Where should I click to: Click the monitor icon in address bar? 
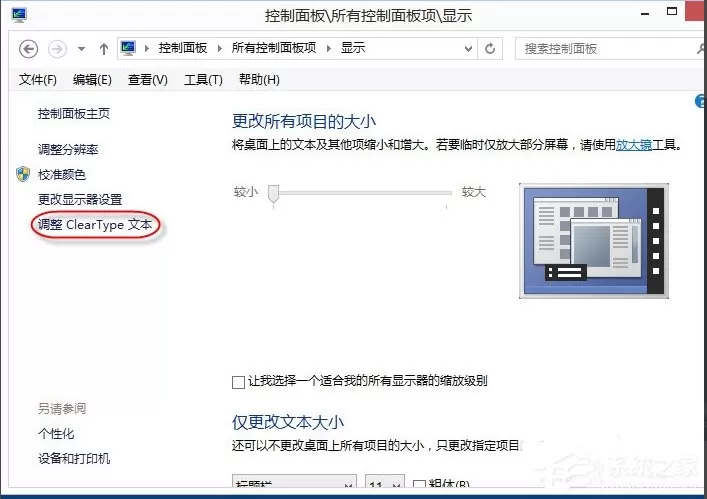128,48
